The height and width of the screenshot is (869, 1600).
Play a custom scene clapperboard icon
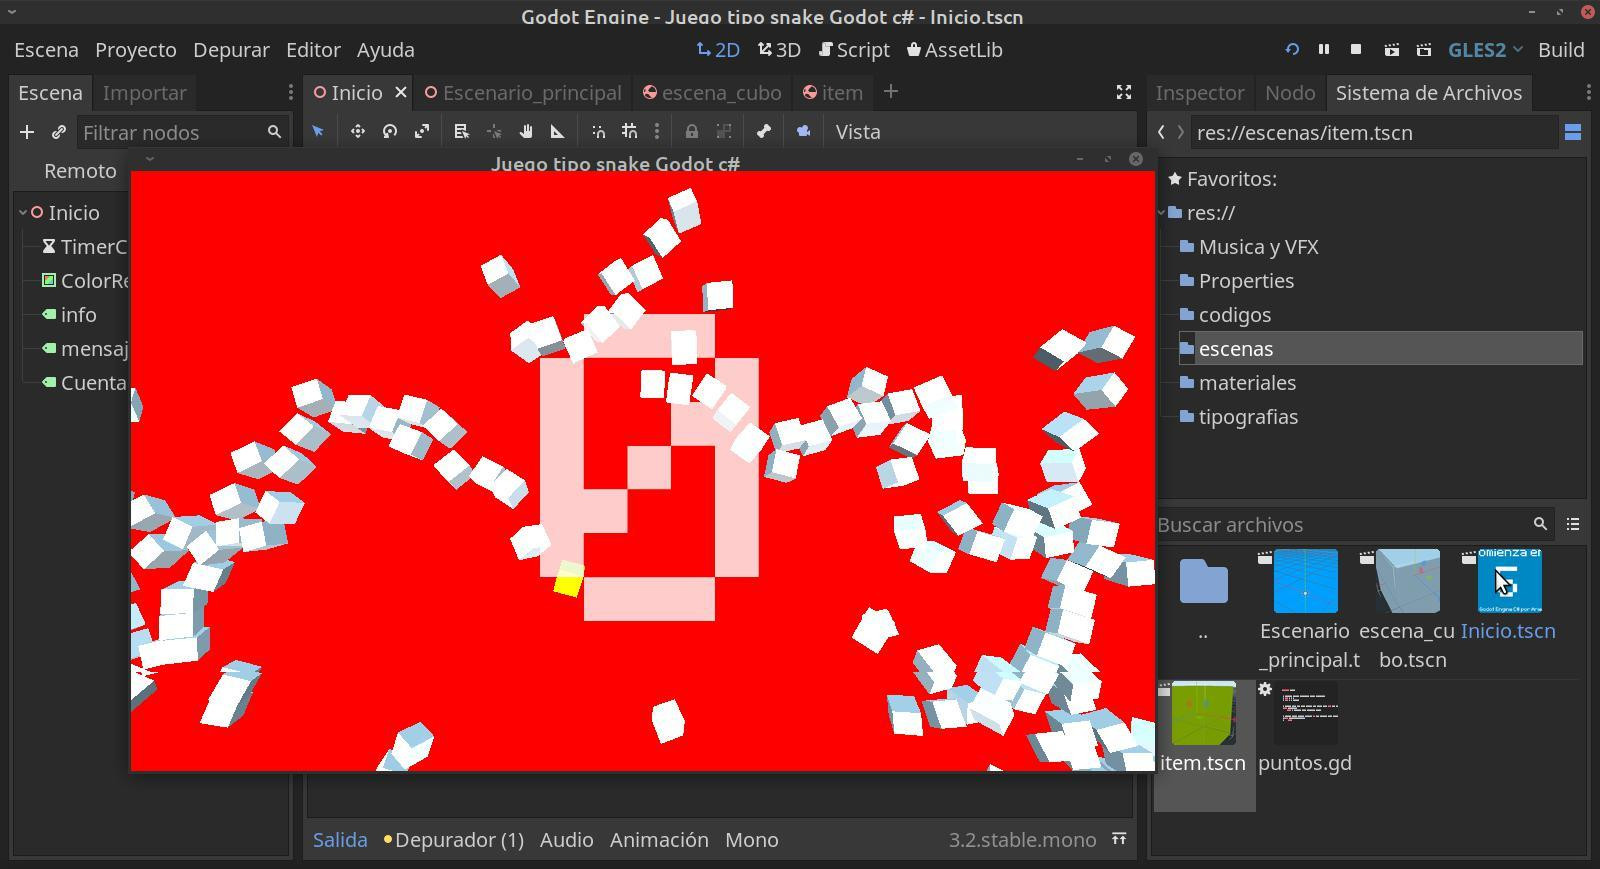click(1424, 50)
